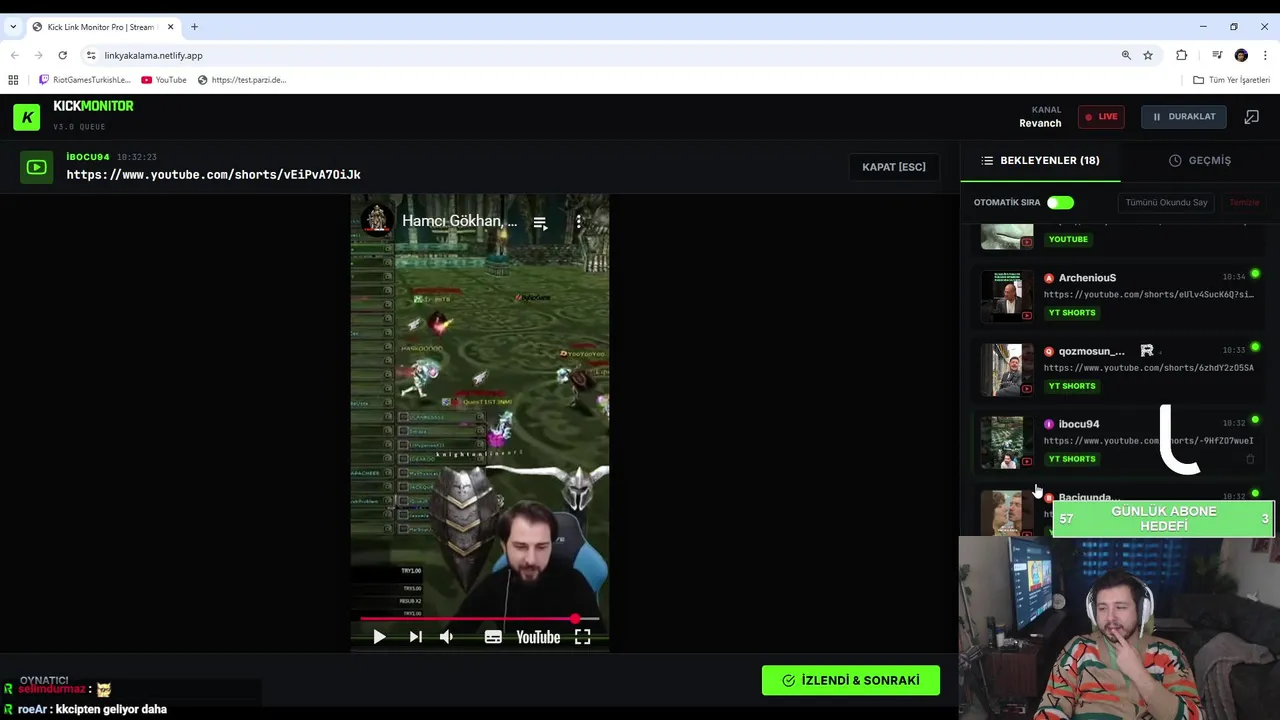Click the YT SHORTS tag on qozmosun_ entry
The width and height of the screenshot is (1280, 720).
click(x=1072, y=386)
